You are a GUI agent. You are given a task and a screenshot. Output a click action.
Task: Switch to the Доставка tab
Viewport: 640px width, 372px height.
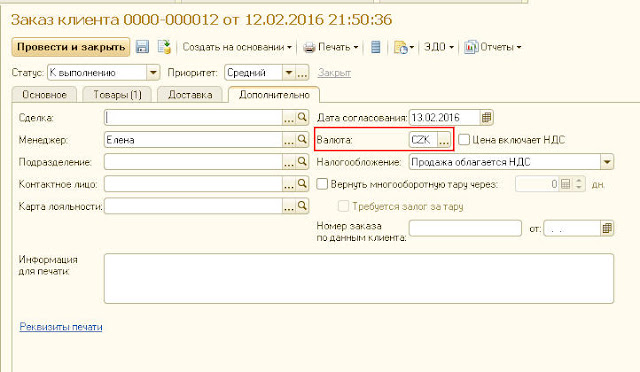tap(190, 95)
